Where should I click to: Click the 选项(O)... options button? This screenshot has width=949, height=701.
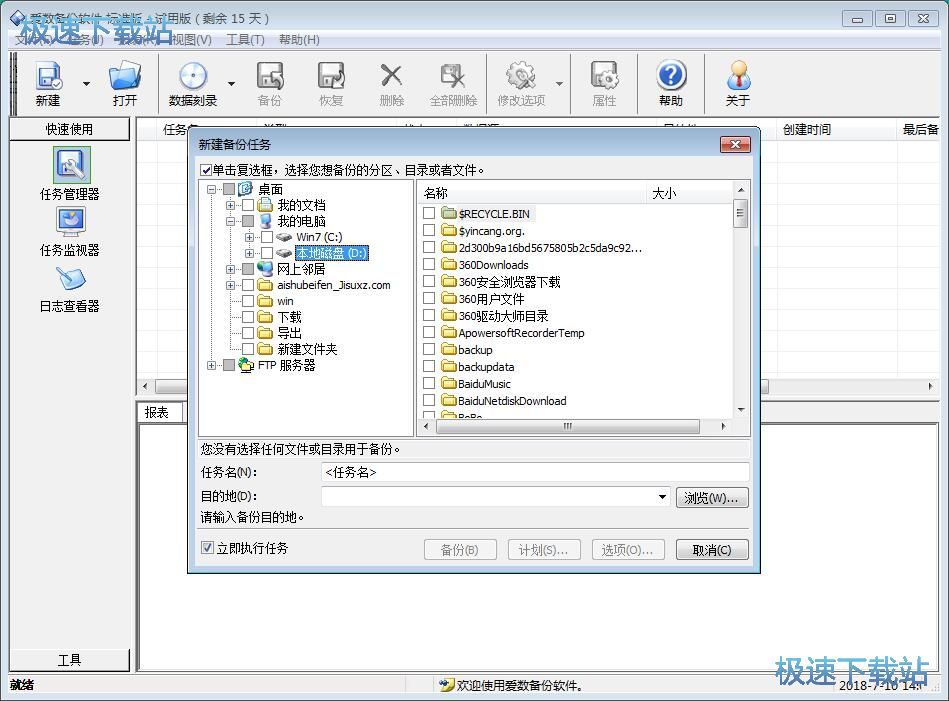tap(628, 550)
